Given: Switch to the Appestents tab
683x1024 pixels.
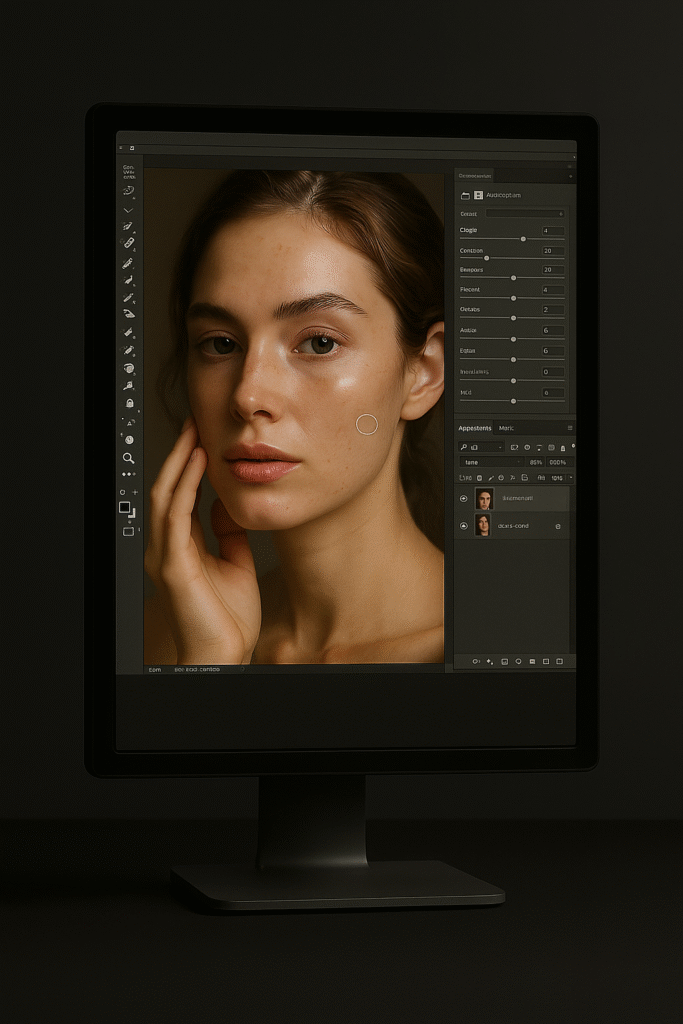Looking at the screenshot, I should (474, 428).
